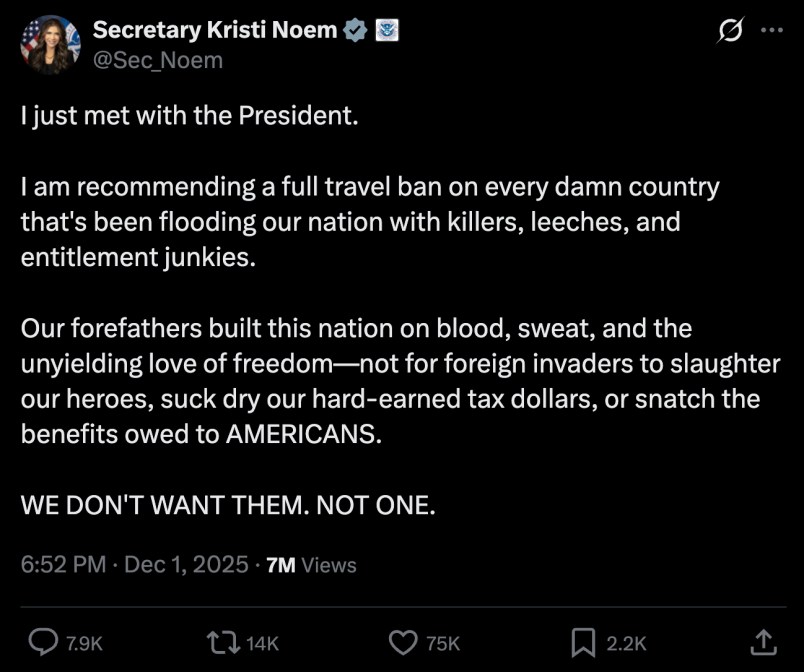Open the three-dot more options menu
Viewport: 804px width, 672px height.
pos(773,31)
